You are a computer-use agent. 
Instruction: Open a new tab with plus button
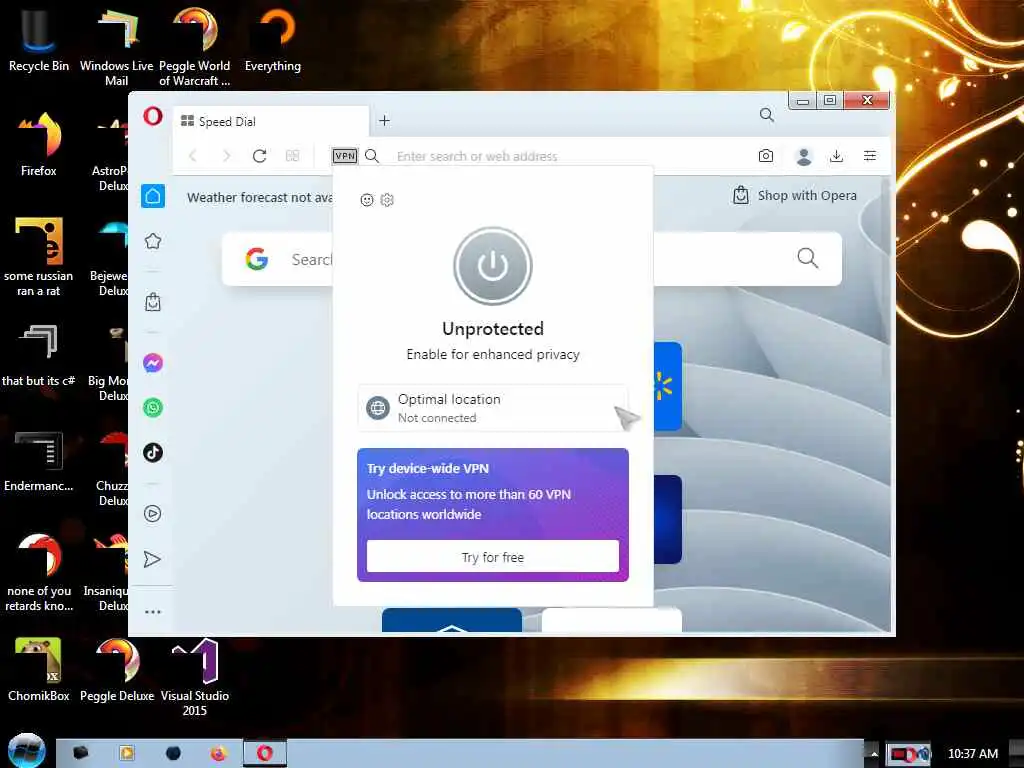pos(384,121)
